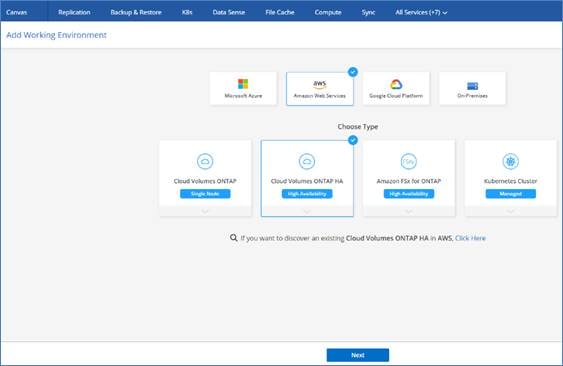
Task: Click the Single Node badge
Action: click(x=205, y=194)
